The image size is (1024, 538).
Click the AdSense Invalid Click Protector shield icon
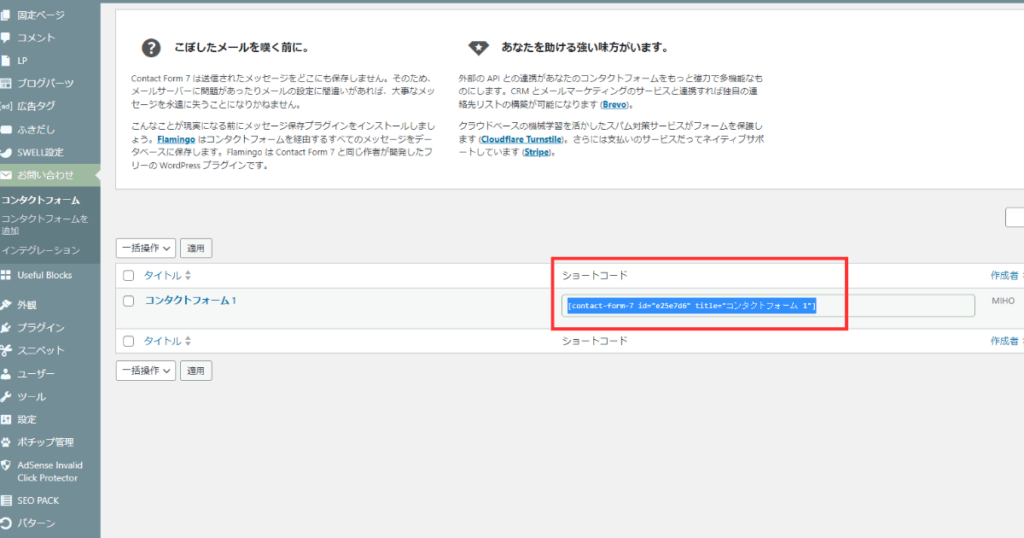pos(5,466)
